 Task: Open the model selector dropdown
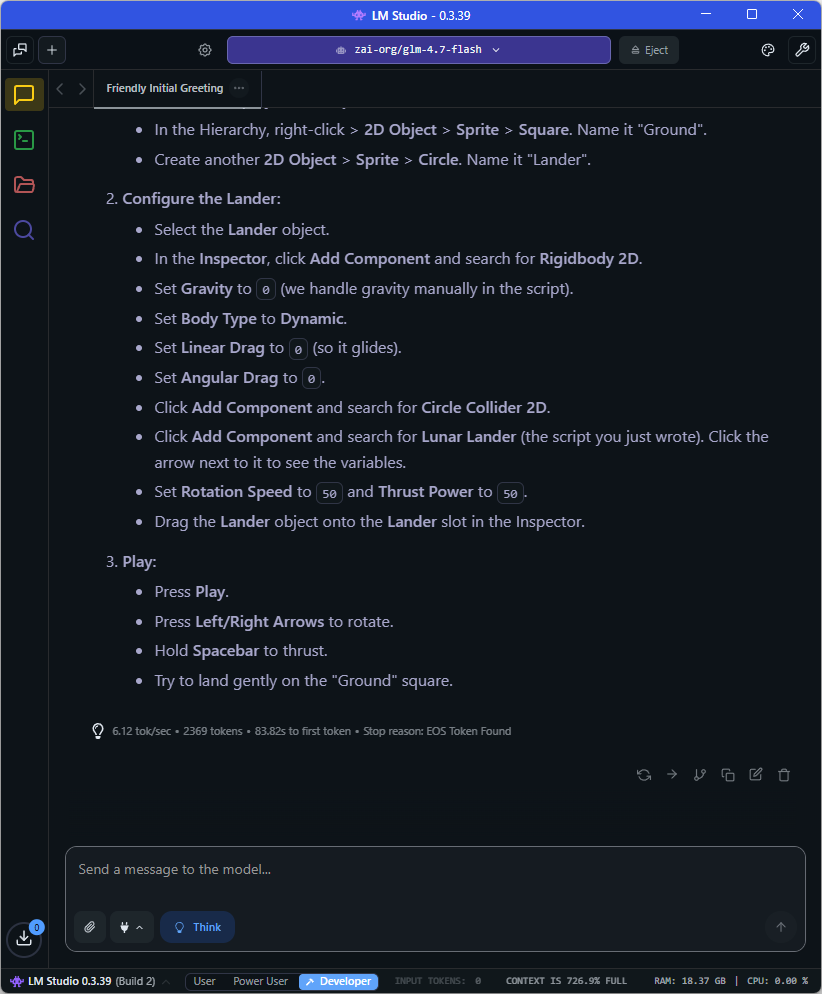coord(418,50)
